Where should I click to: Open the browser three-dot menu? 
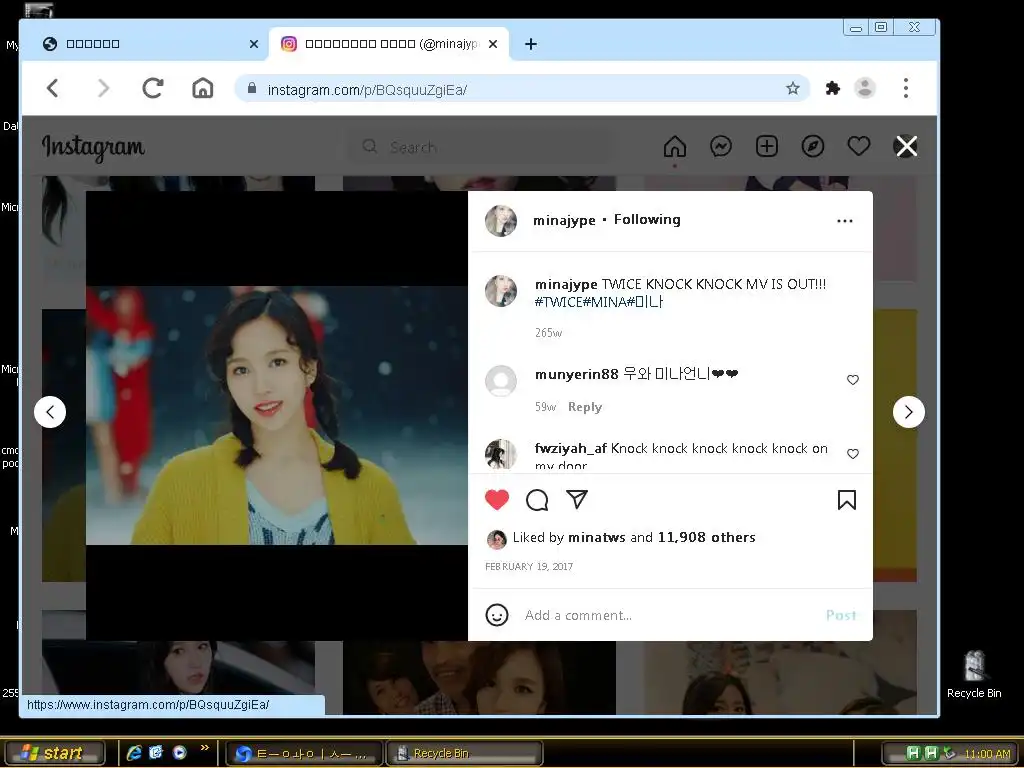point(905,88)
